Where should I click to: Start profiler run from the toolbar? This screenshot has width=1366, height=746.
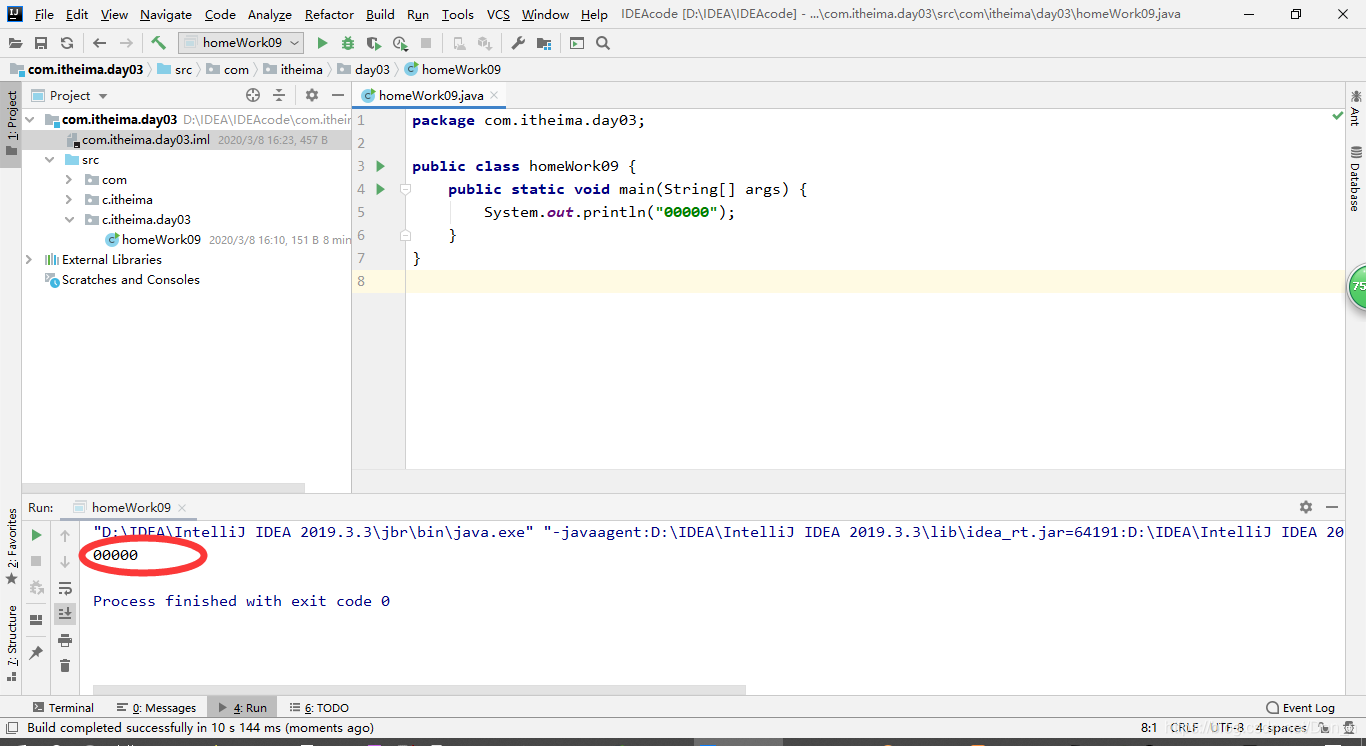[x=400, y=43]
